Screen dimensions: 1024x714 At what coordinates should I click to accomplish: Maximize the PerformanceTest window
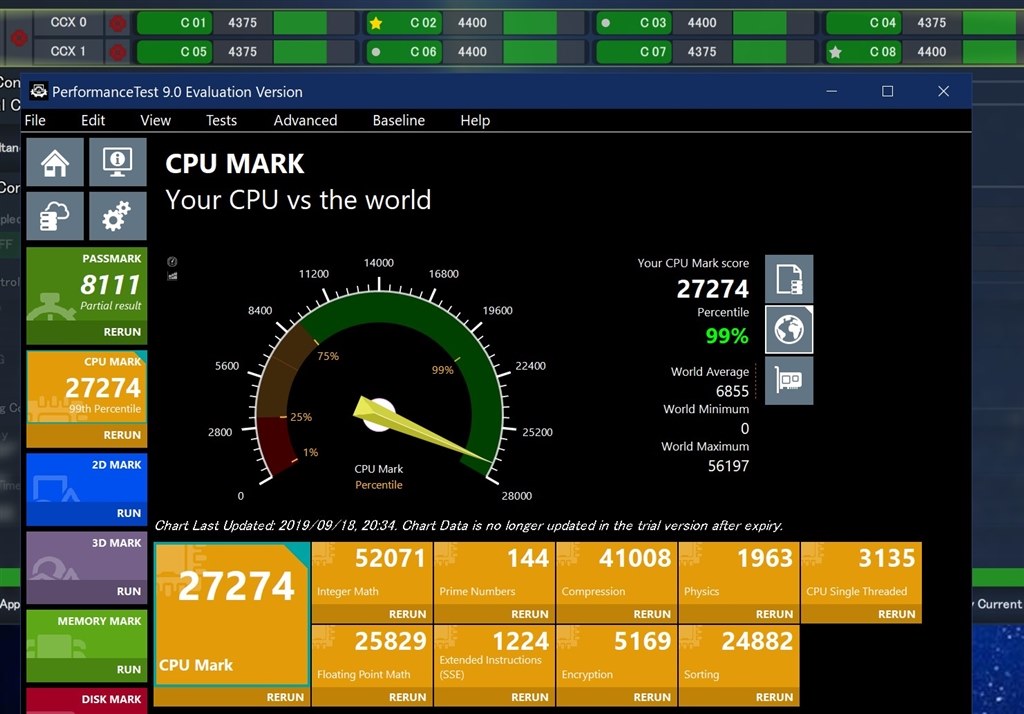click(888, 91)
